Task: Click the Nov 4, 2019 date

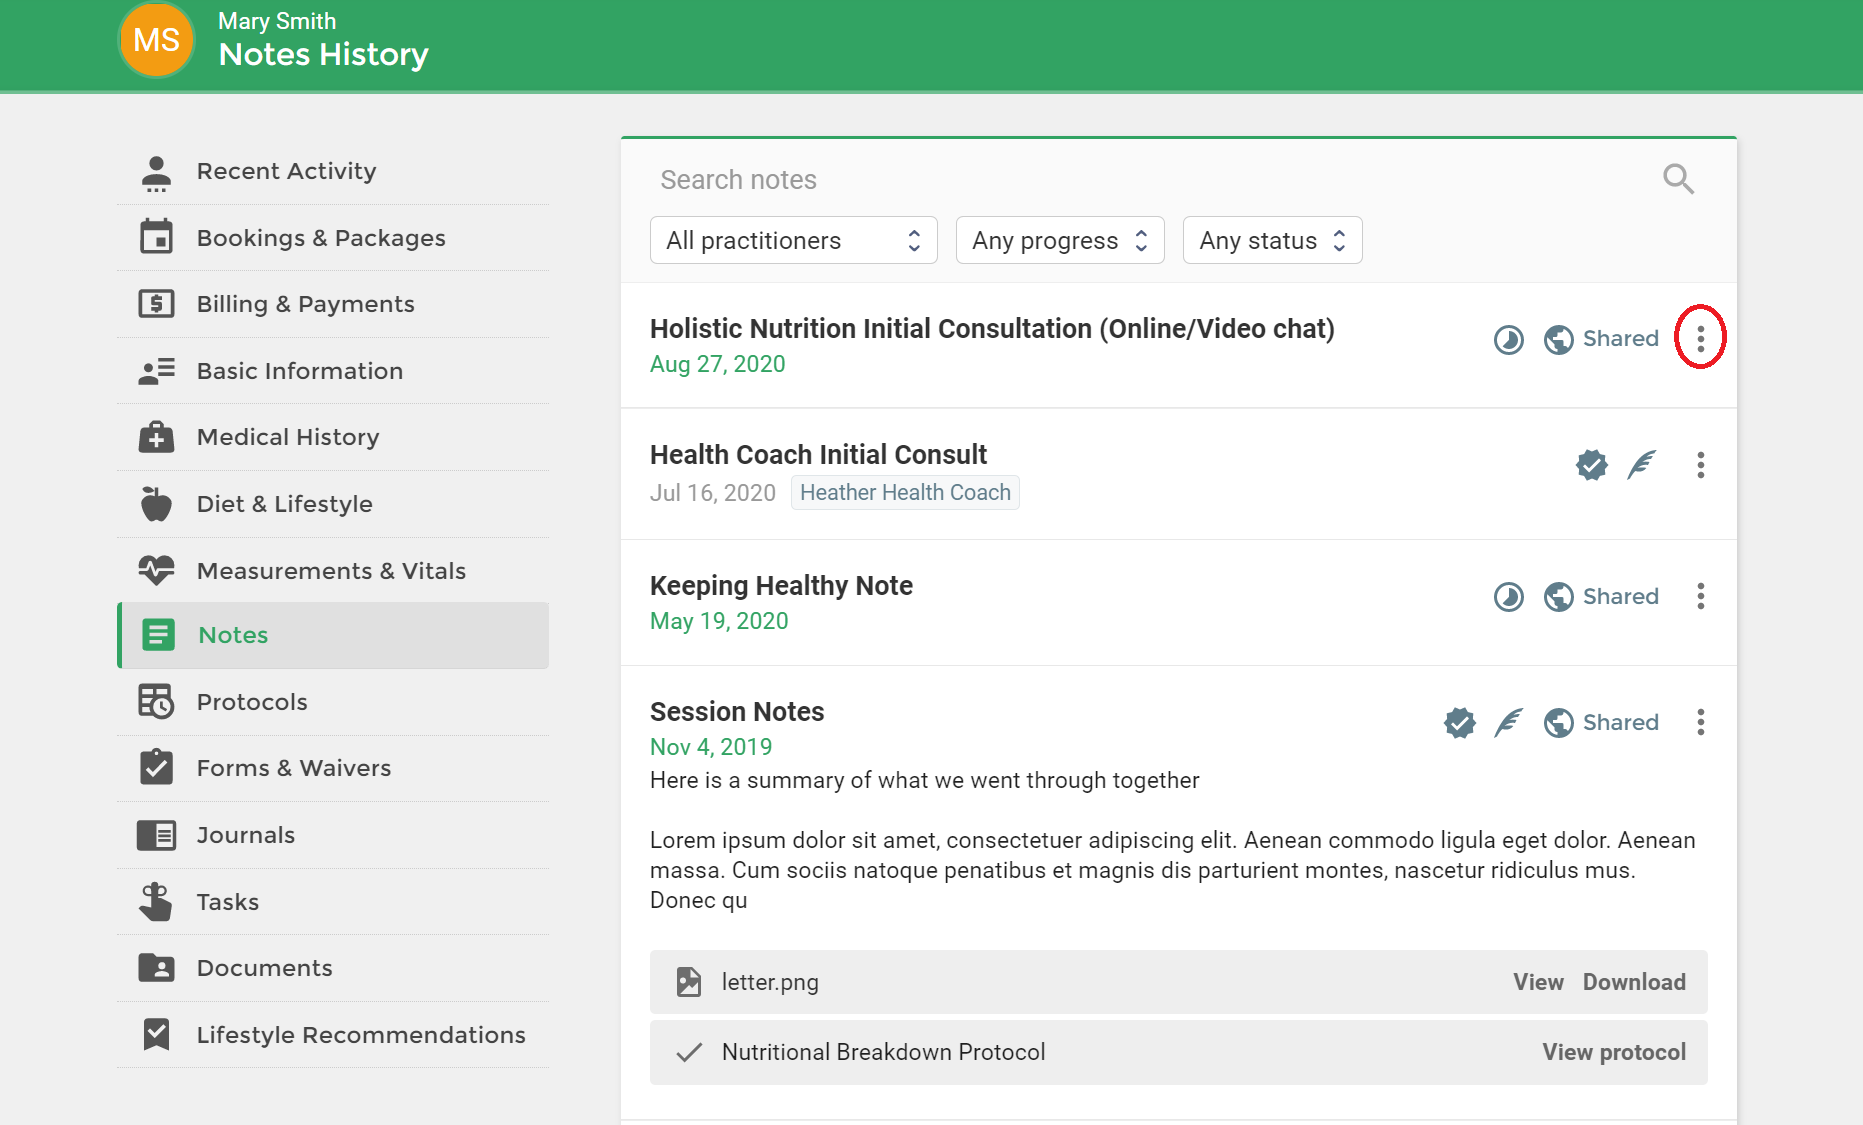Action: tap(711, 747)
